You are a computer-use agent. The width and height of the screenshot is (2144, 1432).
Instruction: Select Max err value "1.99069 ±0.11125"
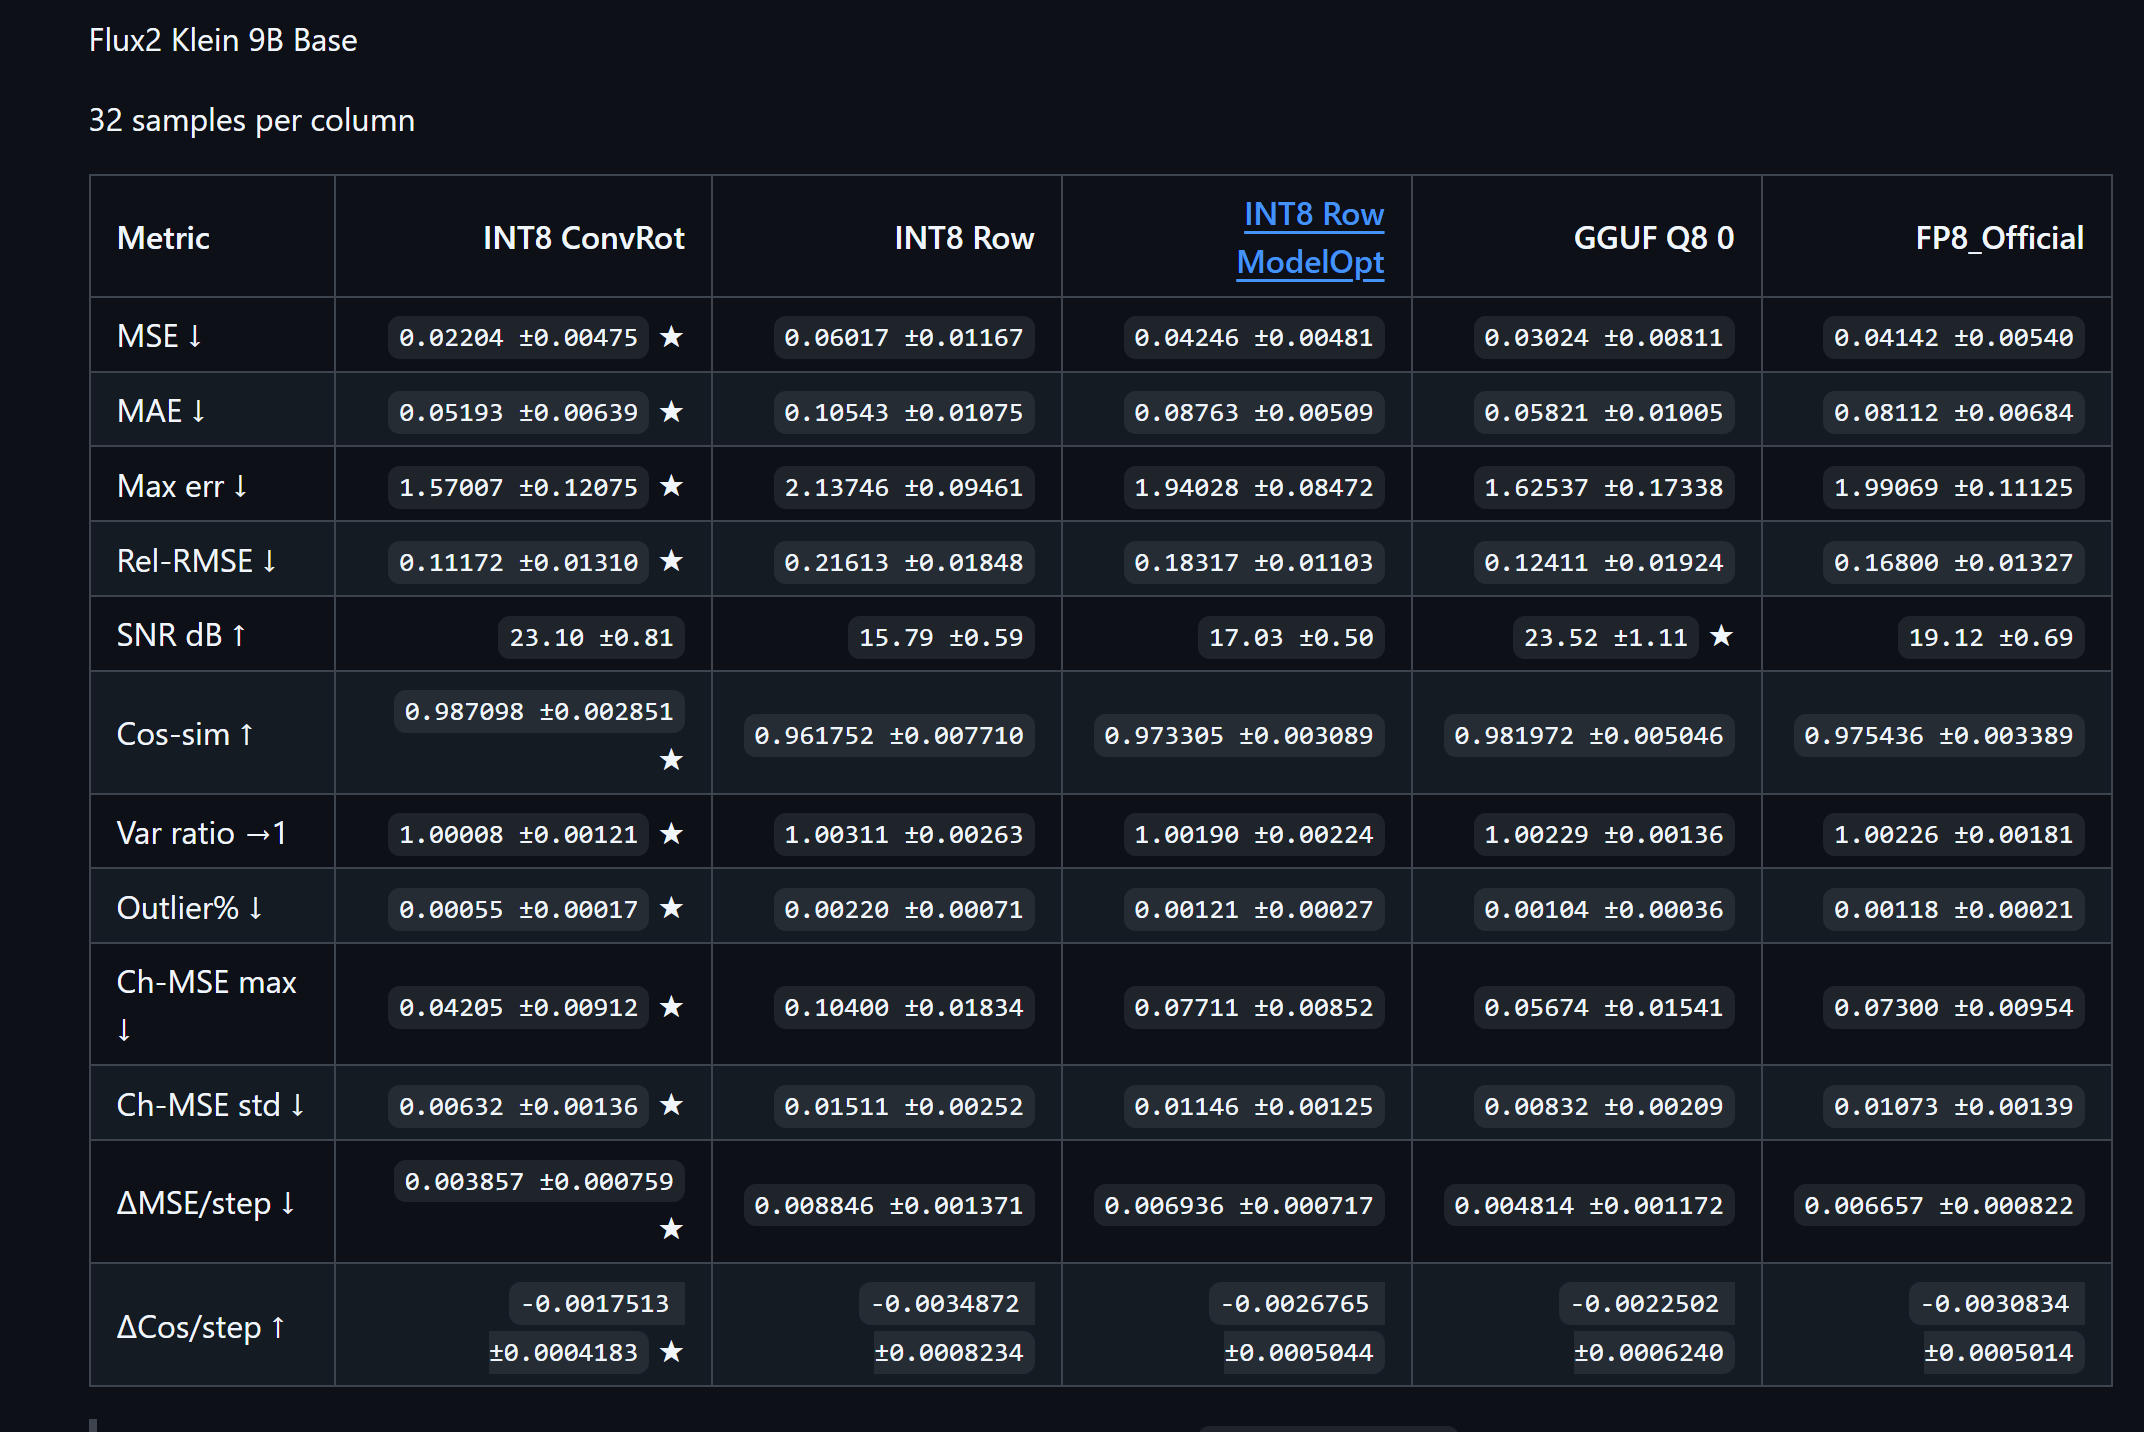pyautogui.click(x=1954, y=488)
